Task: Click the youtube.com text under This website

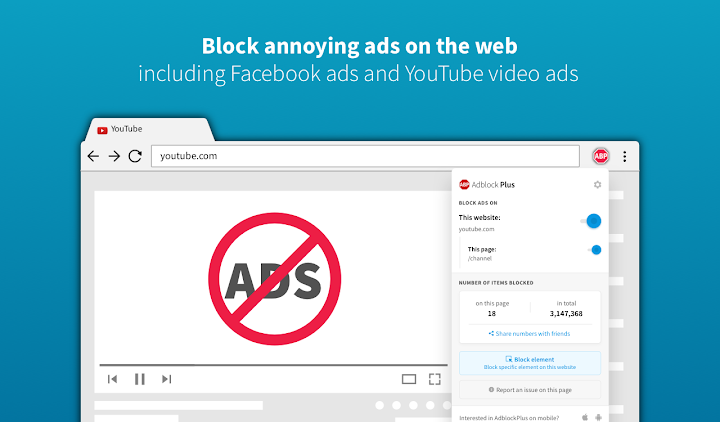Action: [x=476, y=229]
